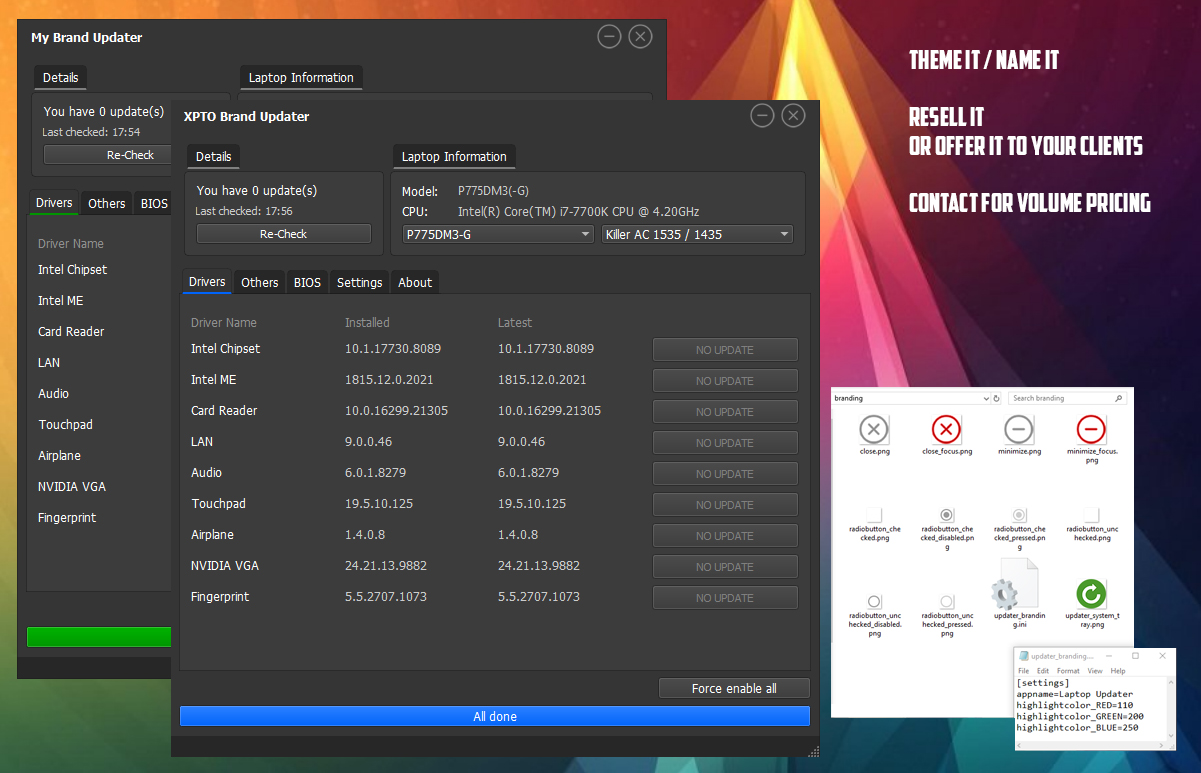Screen dimensions: 1201x773
Task: Click the Card Reader installed version 10.0.16299.21305
Action: (x=396, y=411)
